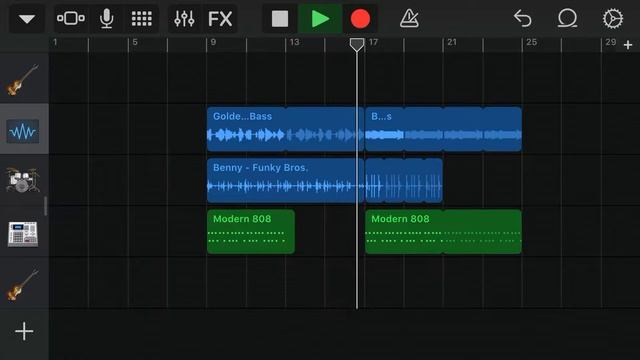Image resolution: width=640 pixels, height=360 pixels.
Task: Select the B...s audio region
Action: coord(443,129)
